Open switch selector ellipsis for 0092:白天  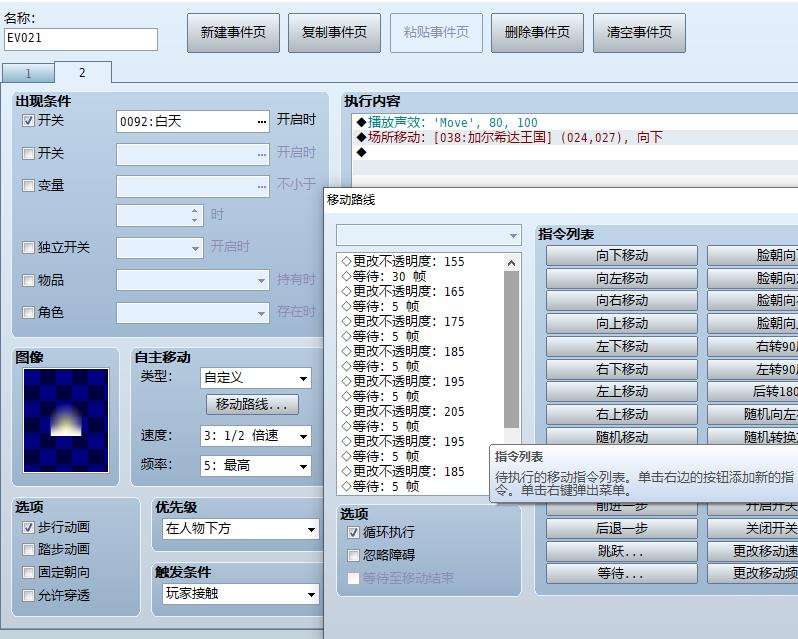262,122
